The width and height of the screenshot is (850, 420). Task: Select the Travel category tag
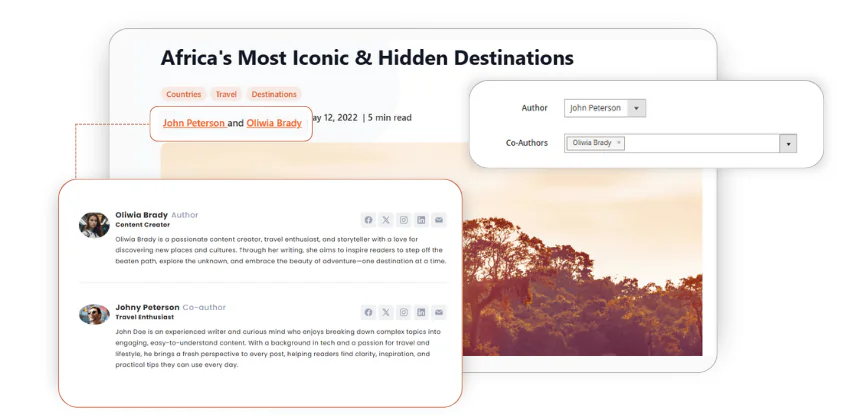point(227,94)
